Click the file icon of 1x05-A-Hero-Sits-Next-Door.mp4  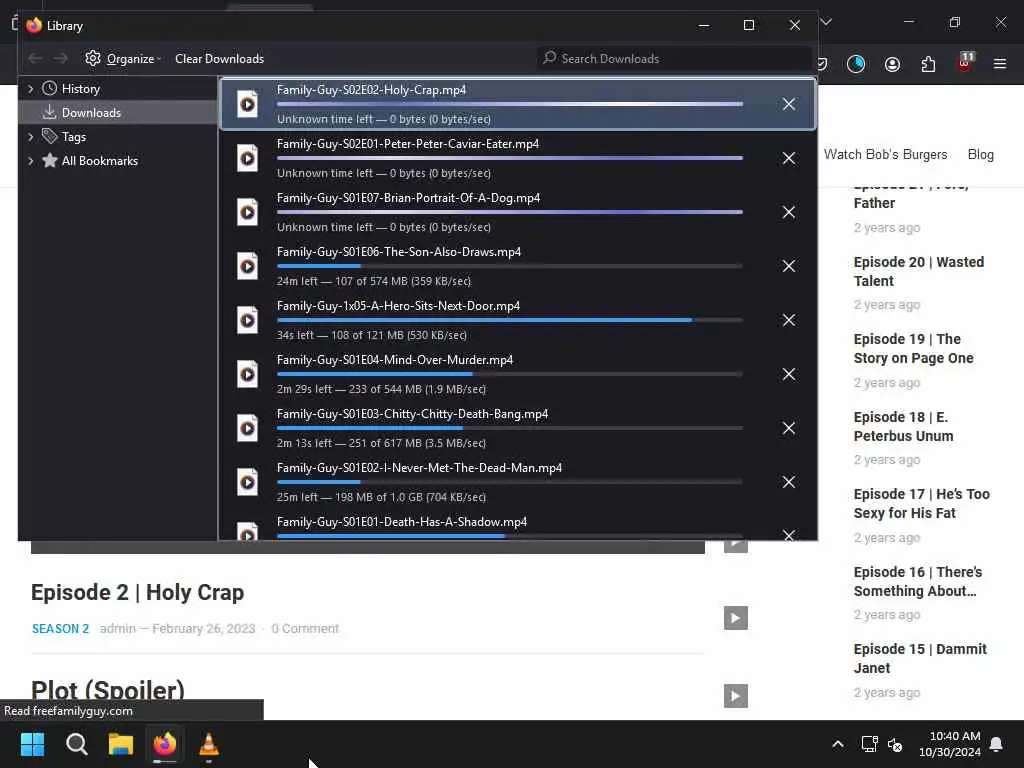(x=248, y=320)
